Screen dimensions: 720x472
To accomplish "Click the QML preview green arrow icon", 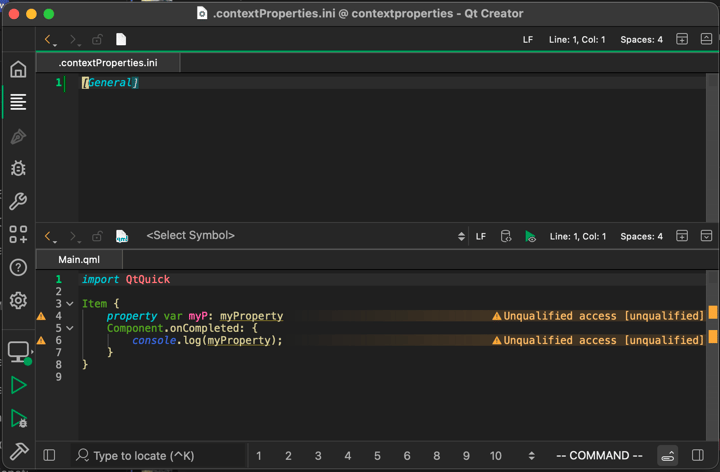I will click(x=530, y=237).
